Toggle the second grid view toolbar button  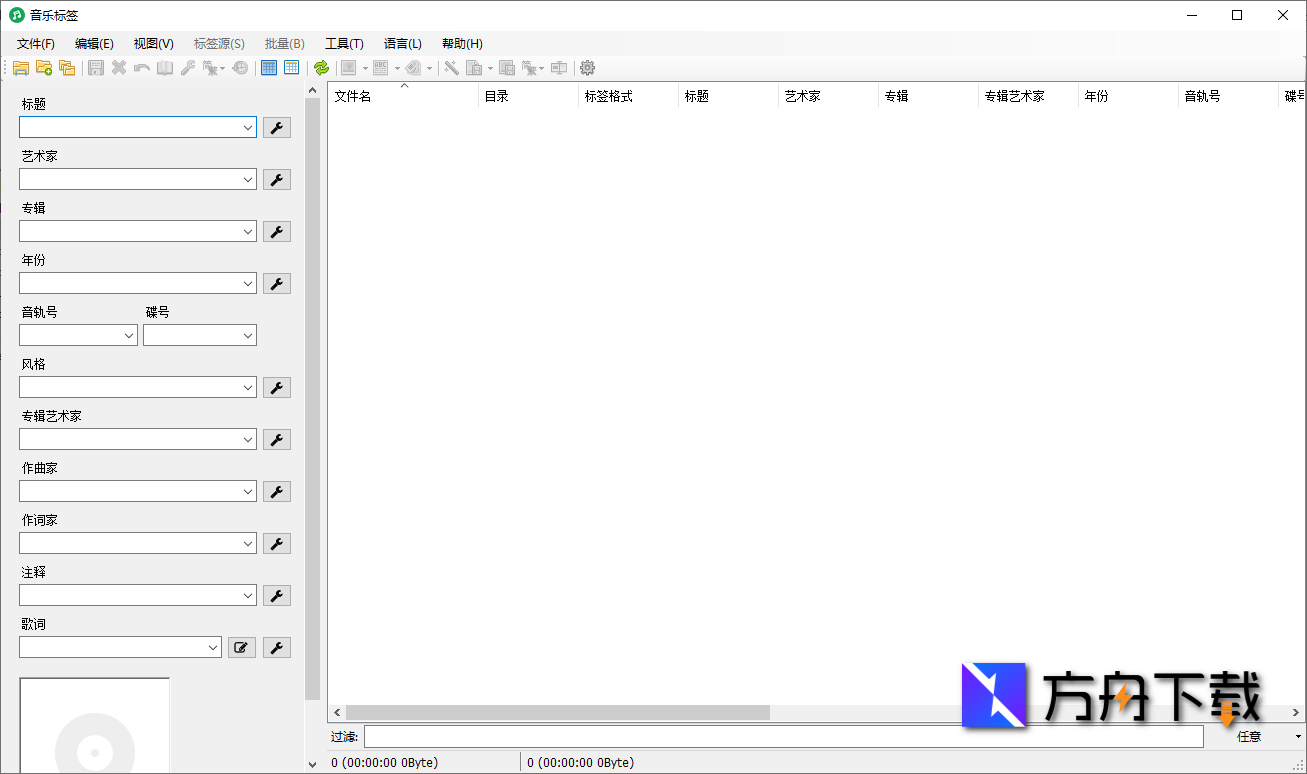click(x=291, y=68)
